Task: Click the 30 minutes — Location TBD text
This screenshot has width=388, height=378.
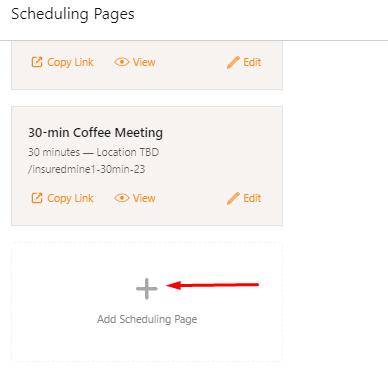Action: click(93, 152)
